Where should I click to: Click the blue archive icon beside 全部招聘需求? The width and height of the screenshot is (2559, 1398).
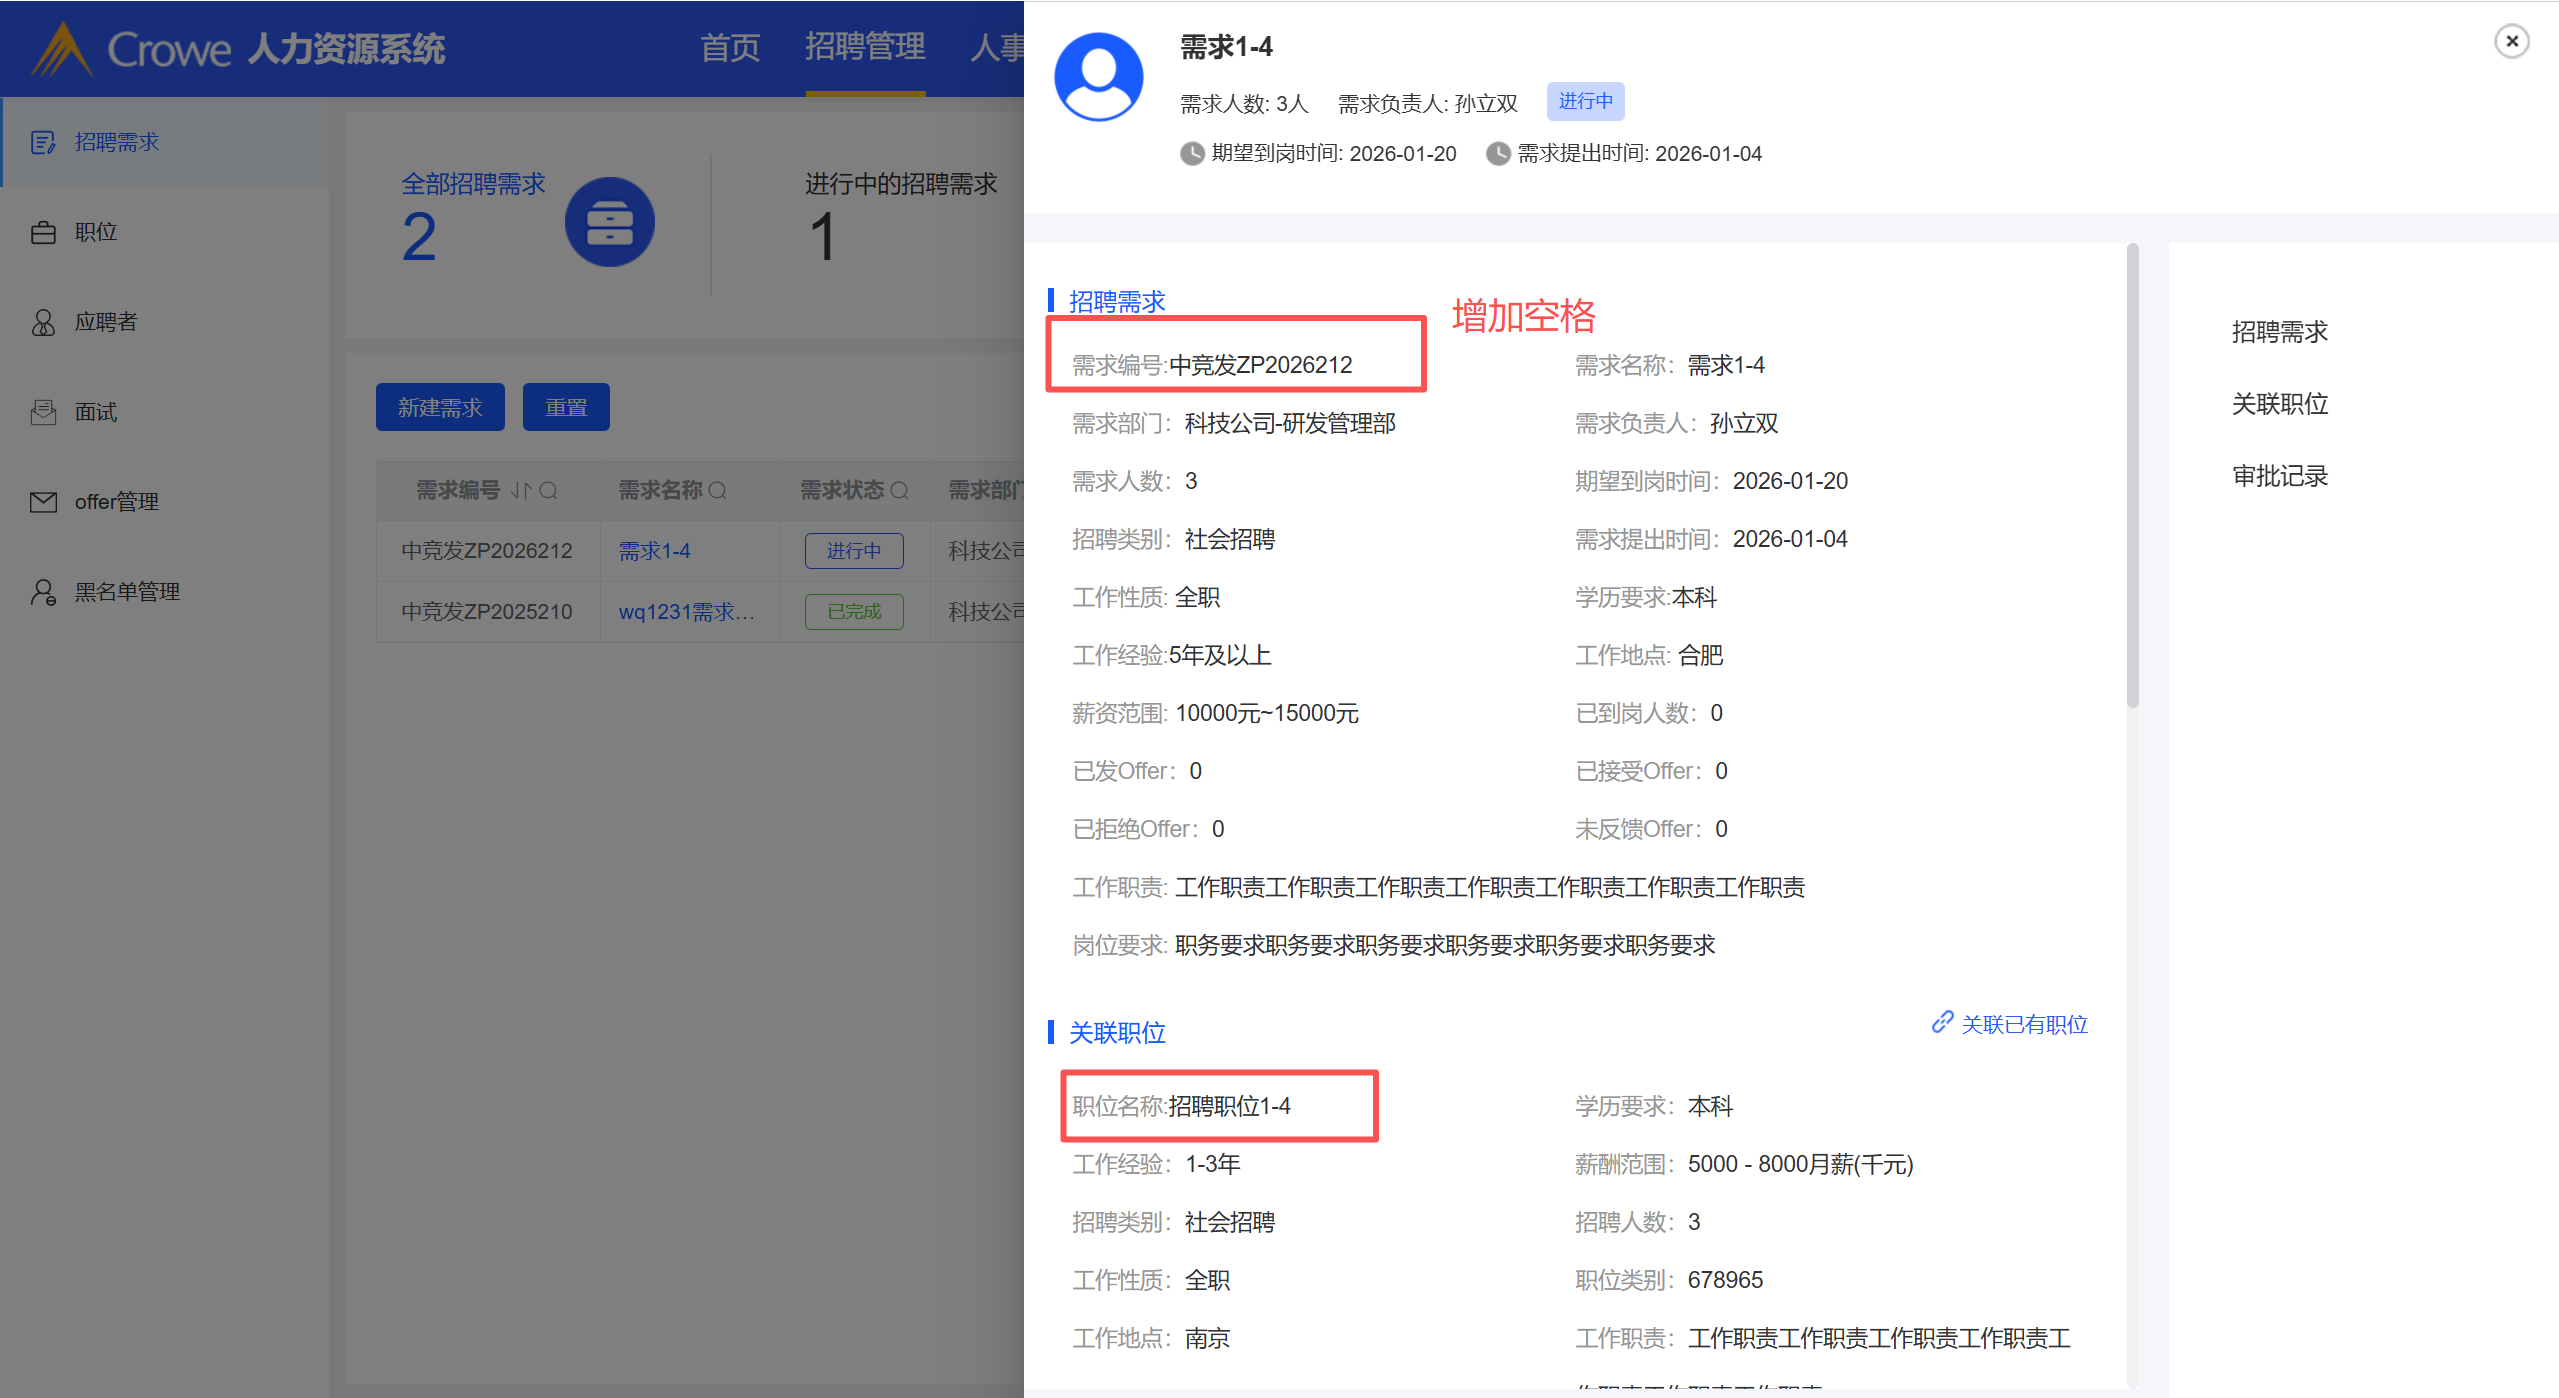[609, 222]
